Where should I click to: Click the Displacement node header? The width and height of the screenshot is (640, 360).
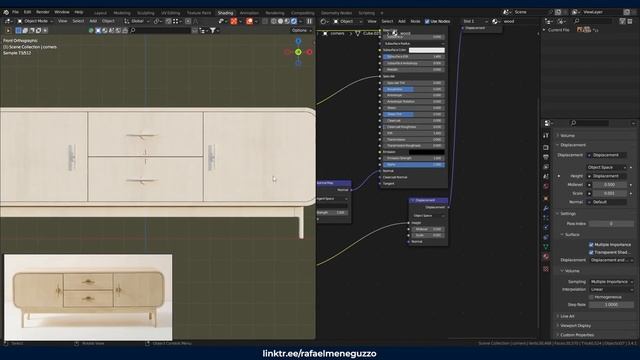pyautogui.click(x=429, y=200)
